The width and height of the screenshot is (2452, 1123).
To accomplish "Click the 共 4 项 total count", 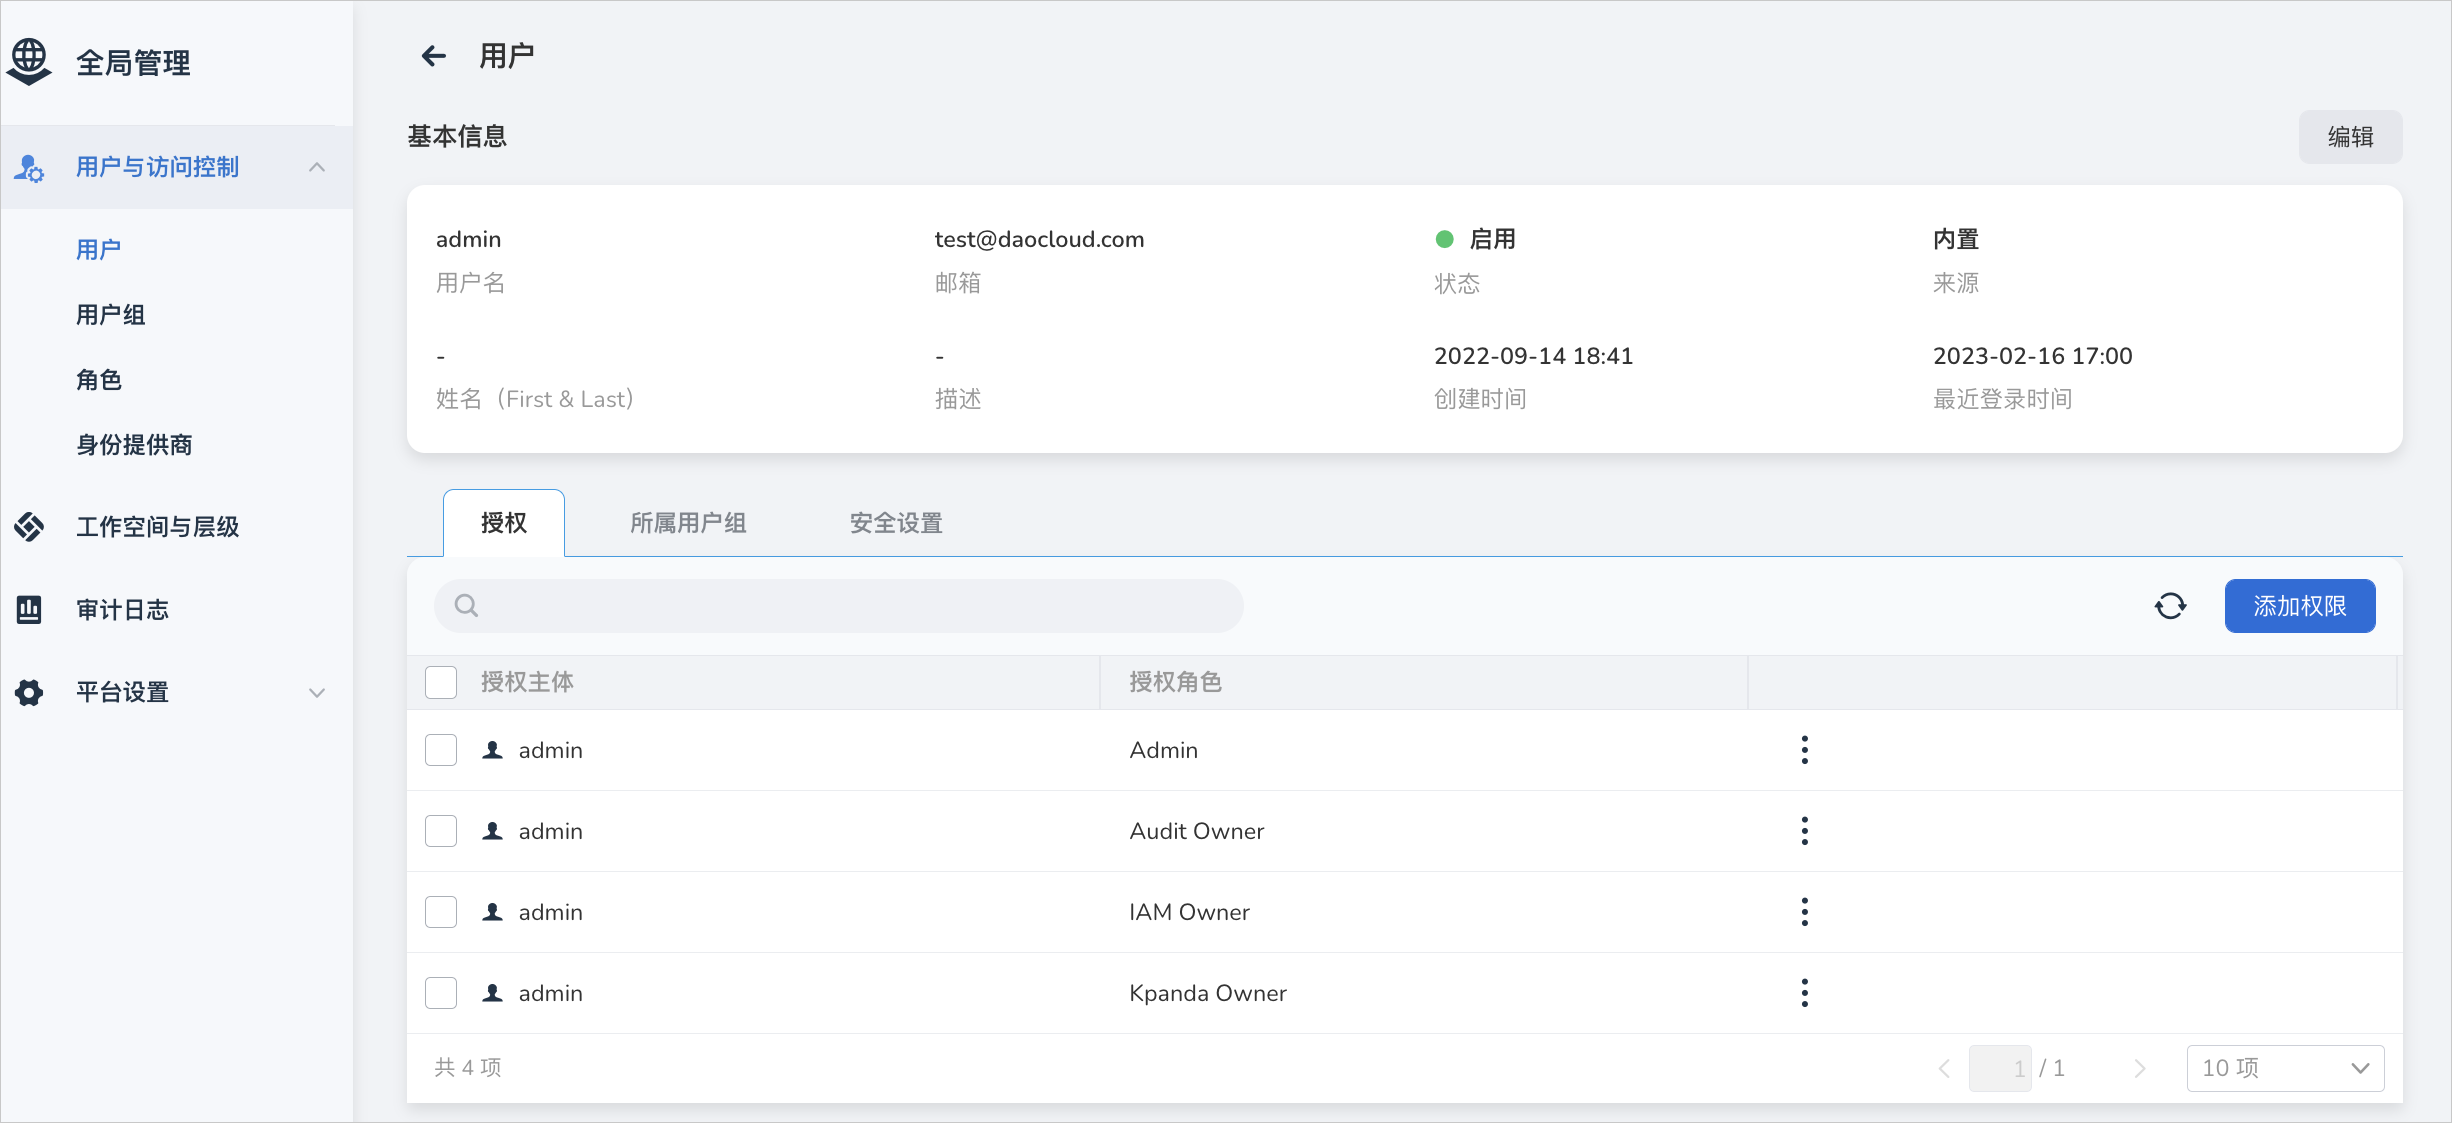I will click(x=468, y=1067).
